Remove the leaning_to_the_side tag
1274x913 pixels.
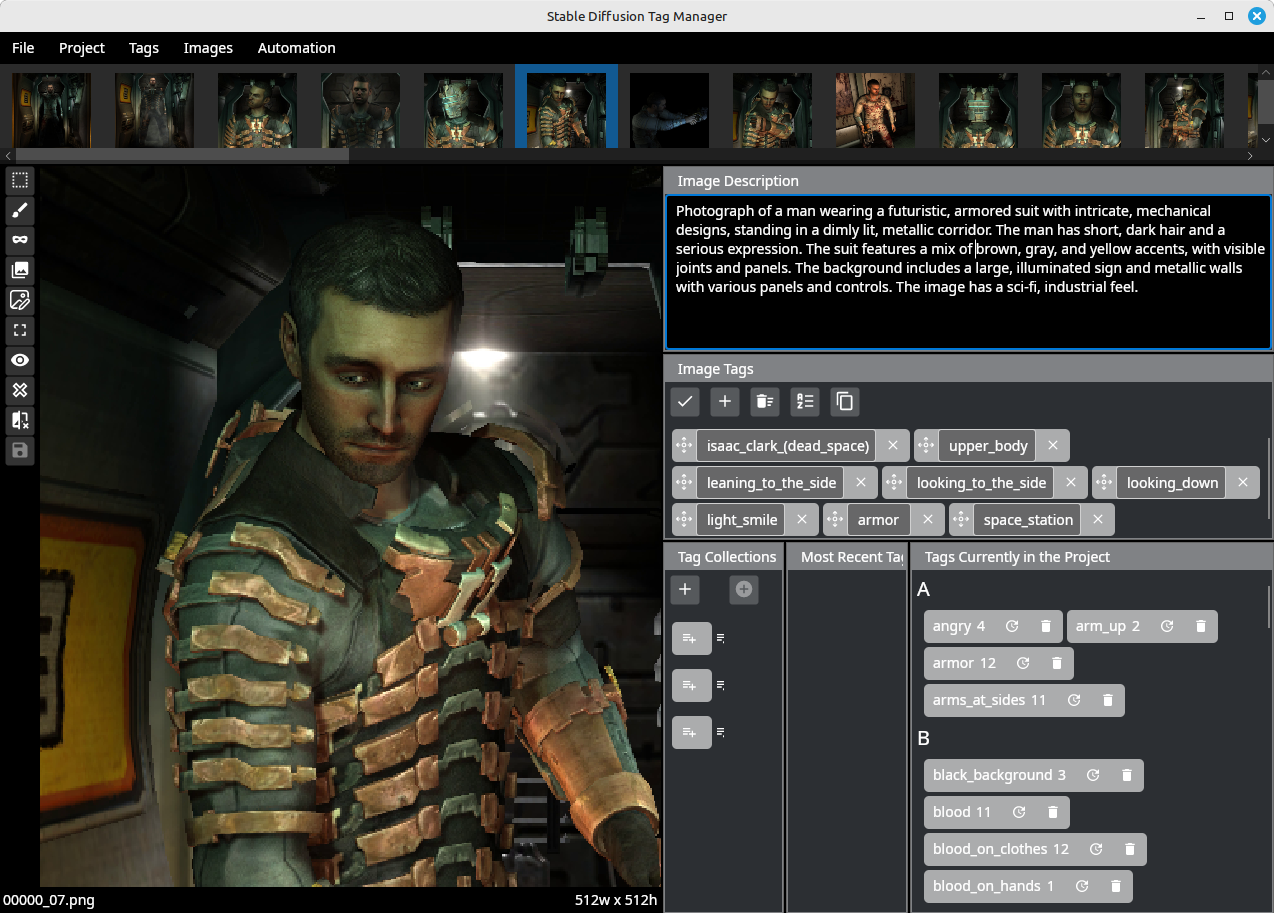tap(861, 483)
